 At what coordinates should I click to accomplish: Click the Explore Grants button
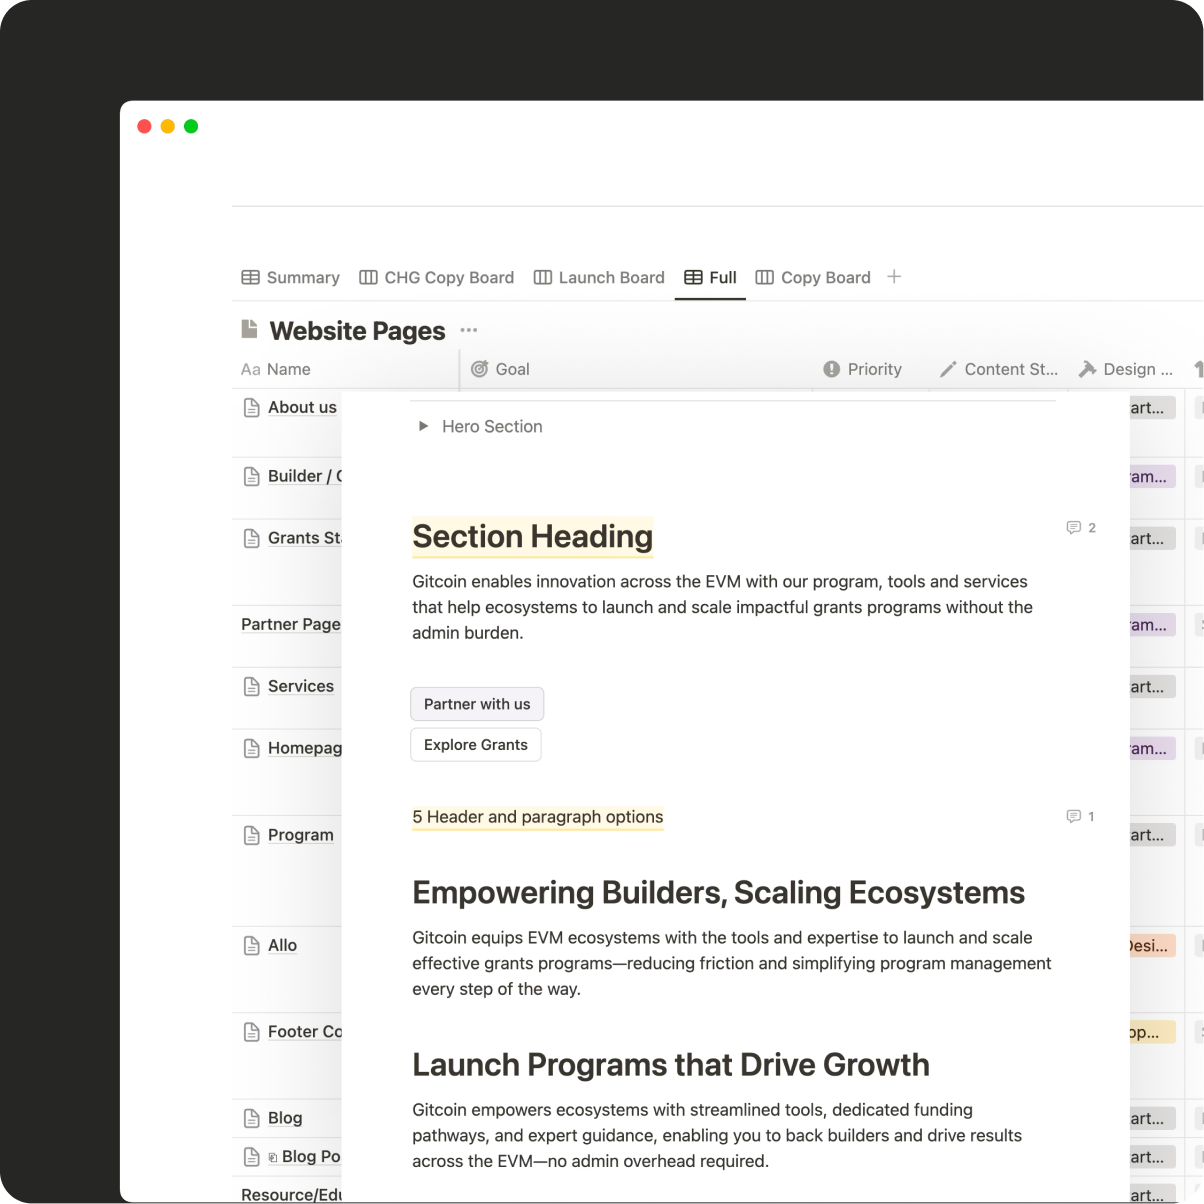(x=475, y=744)
